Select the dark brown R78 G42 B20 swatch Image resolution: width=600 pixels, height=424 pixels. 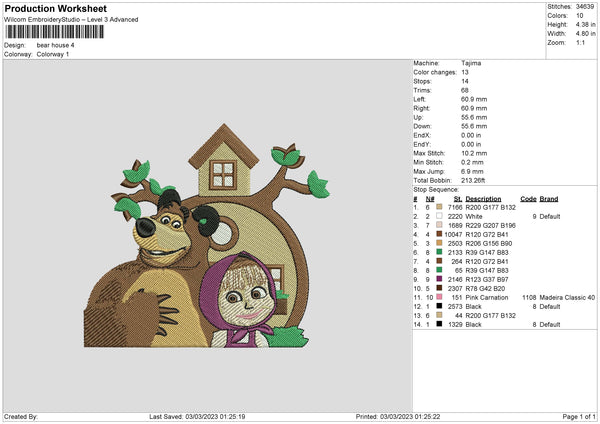point(439,288)
